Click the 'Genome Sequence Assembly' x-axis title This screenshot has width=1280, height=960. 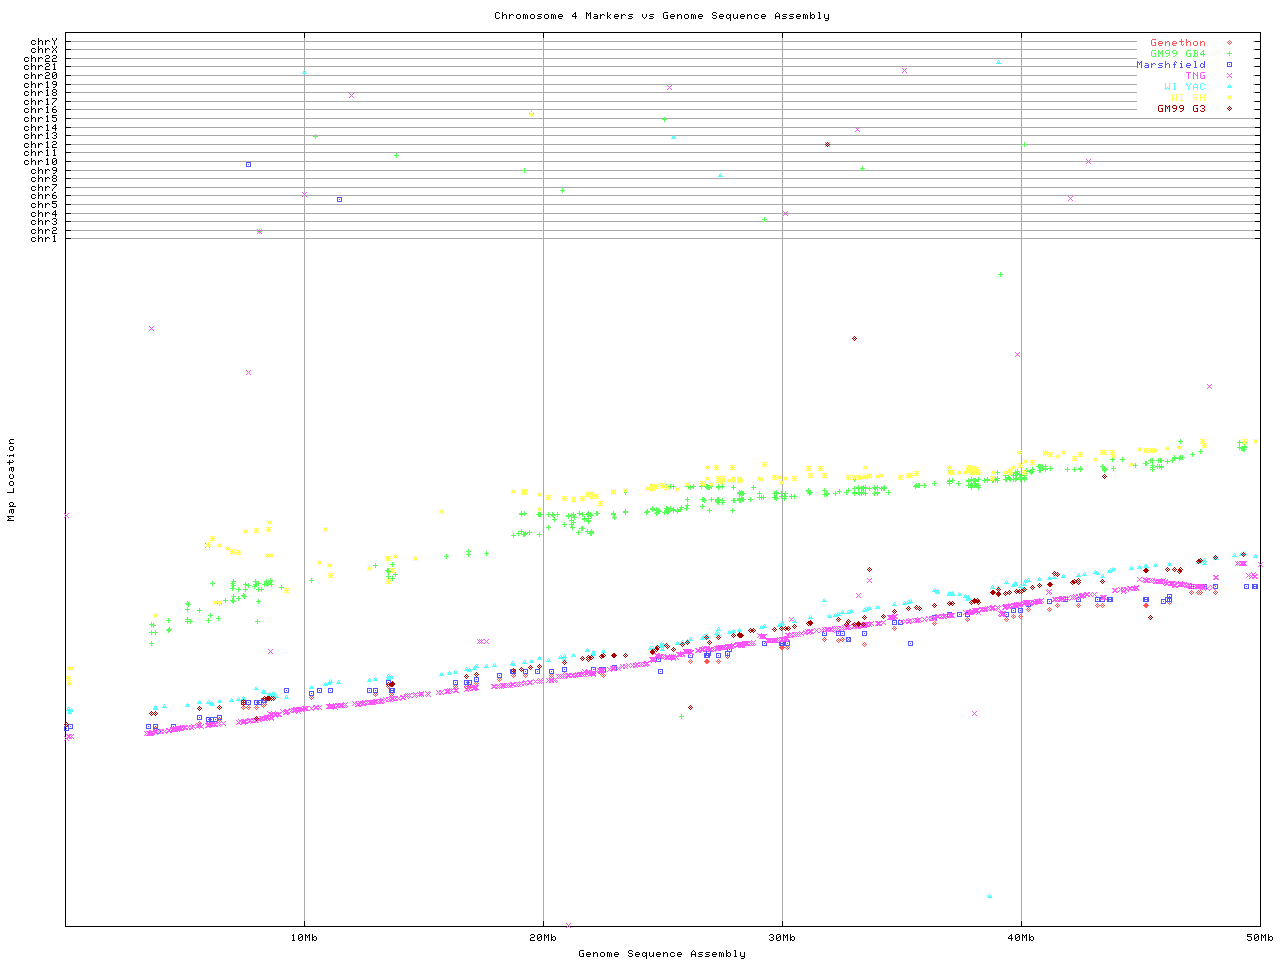click(661, 954)
